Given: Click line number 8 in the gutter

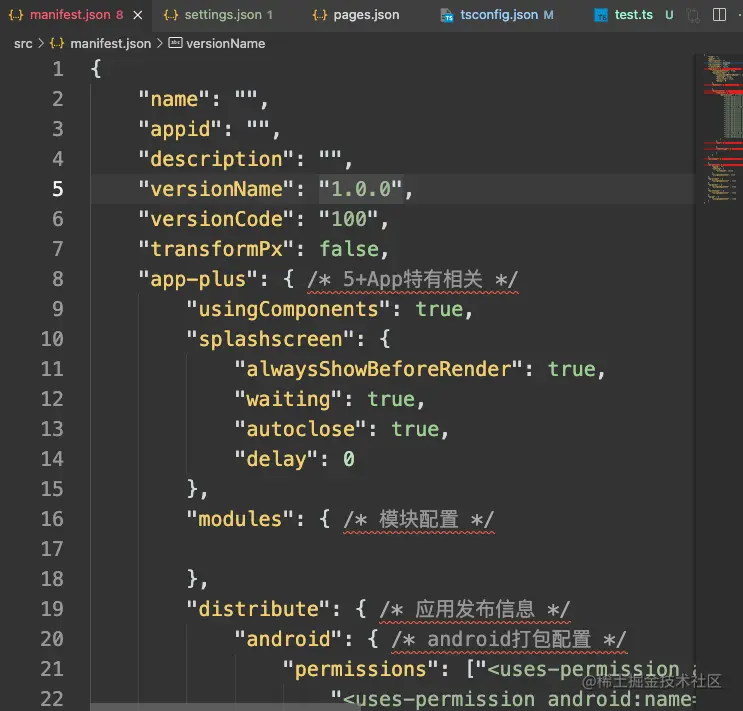Looking at the screenshot, I should (58, 279).
